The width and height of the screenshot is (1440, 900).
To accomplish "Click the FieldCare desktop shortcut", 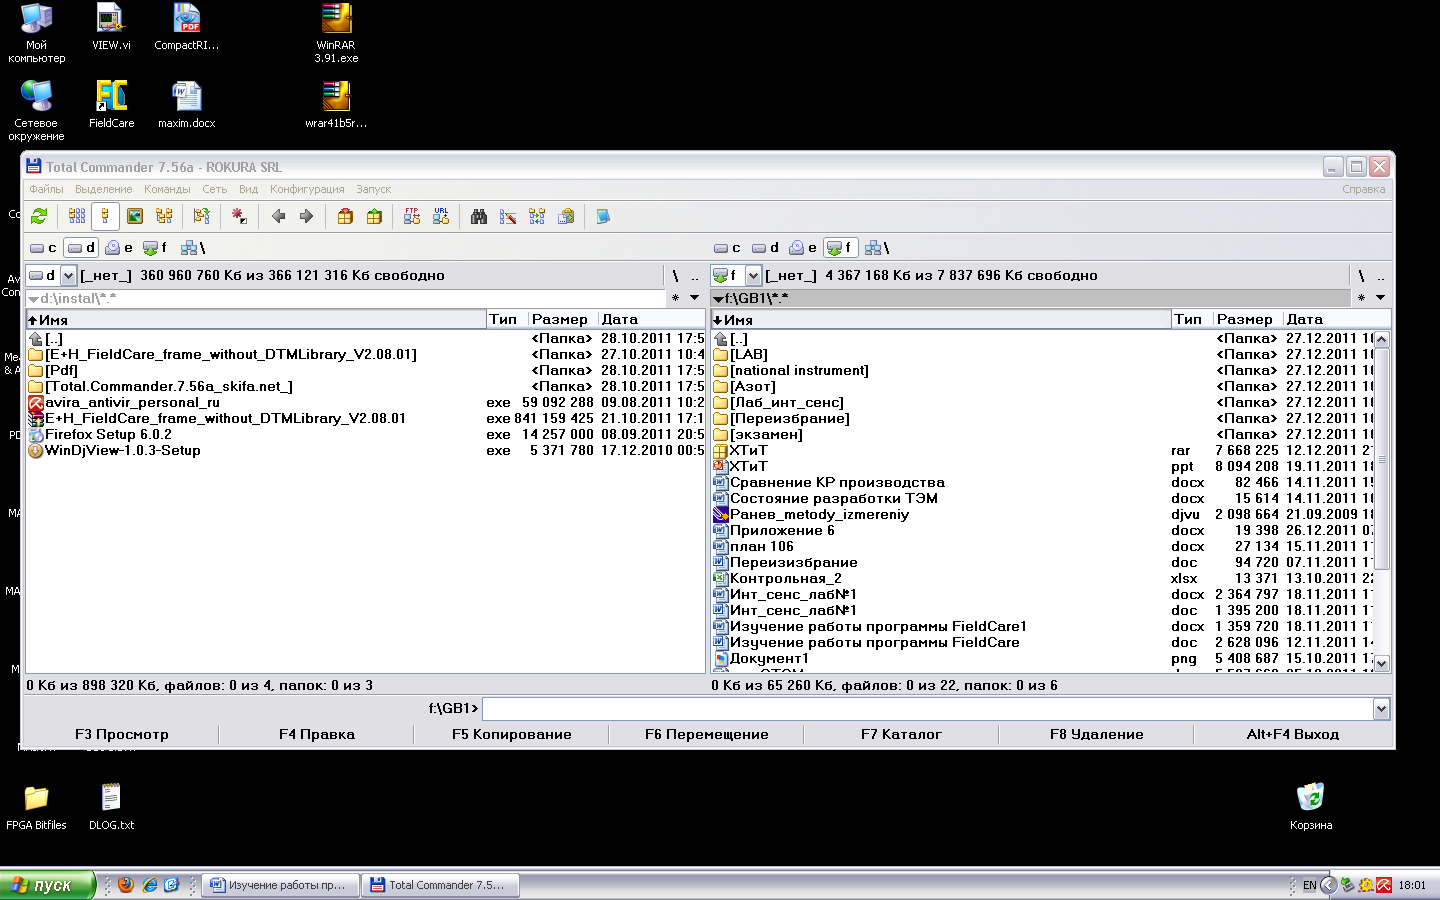I will coord(111,104).
